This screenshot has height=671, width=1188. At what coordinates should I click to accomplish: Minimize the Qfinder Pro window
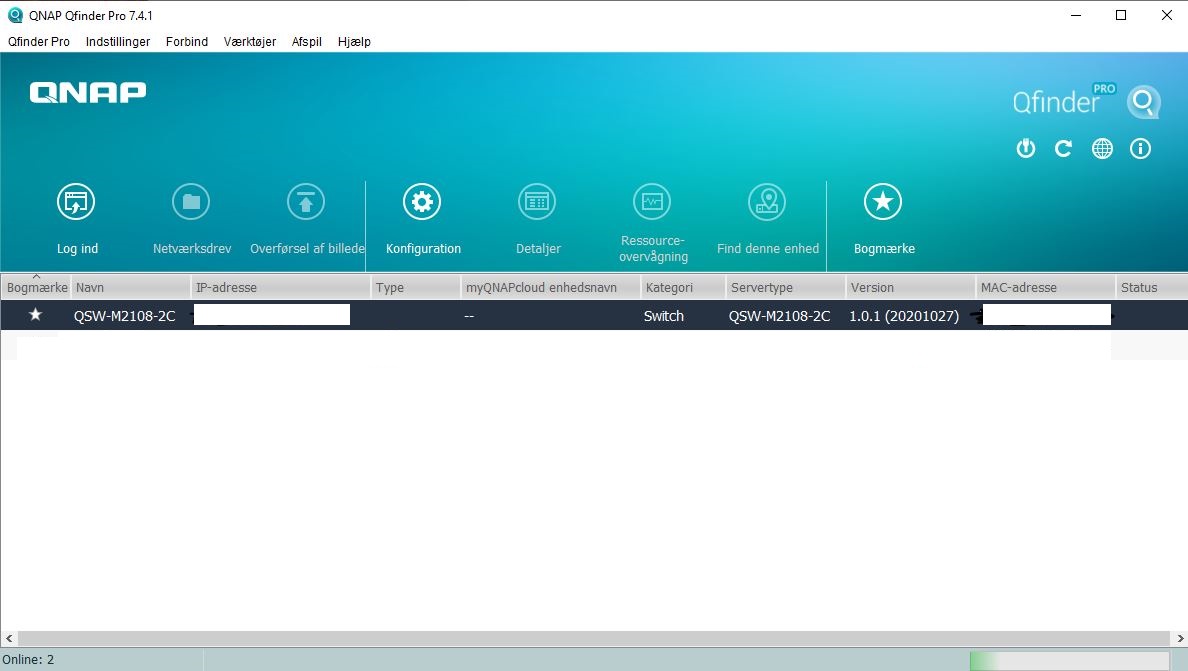coord(1076,15)
